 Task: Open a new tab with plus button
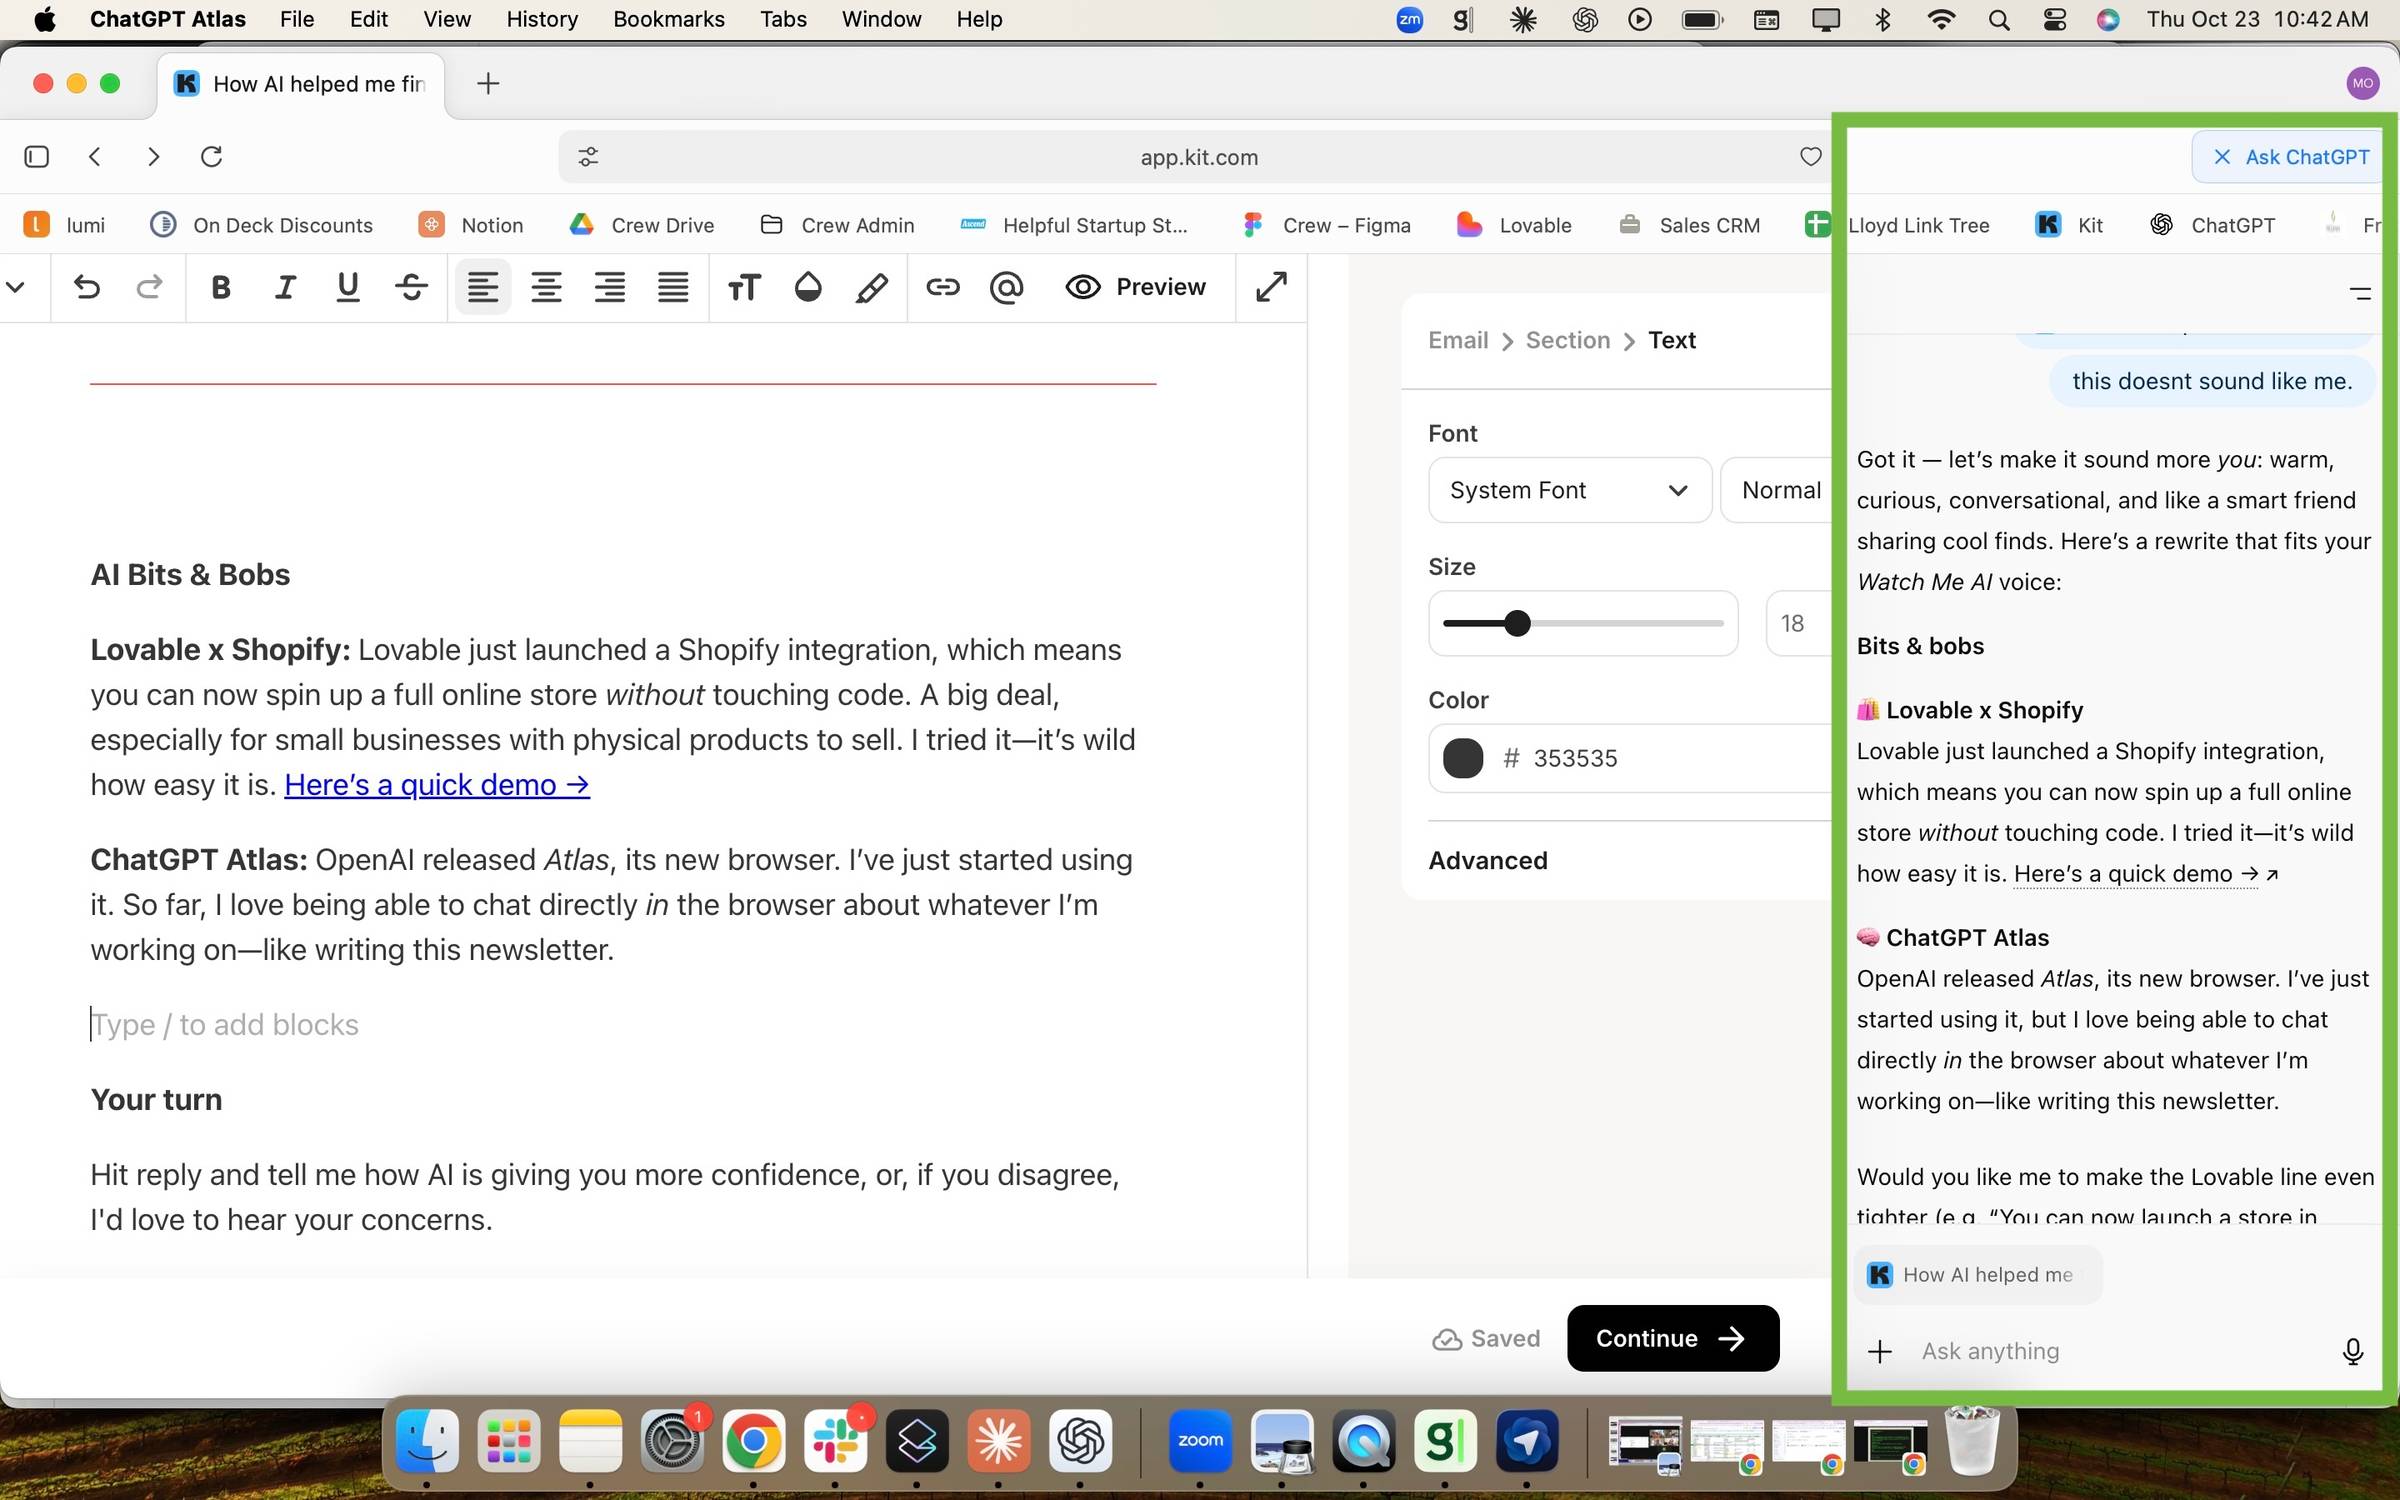pos(488,83)
